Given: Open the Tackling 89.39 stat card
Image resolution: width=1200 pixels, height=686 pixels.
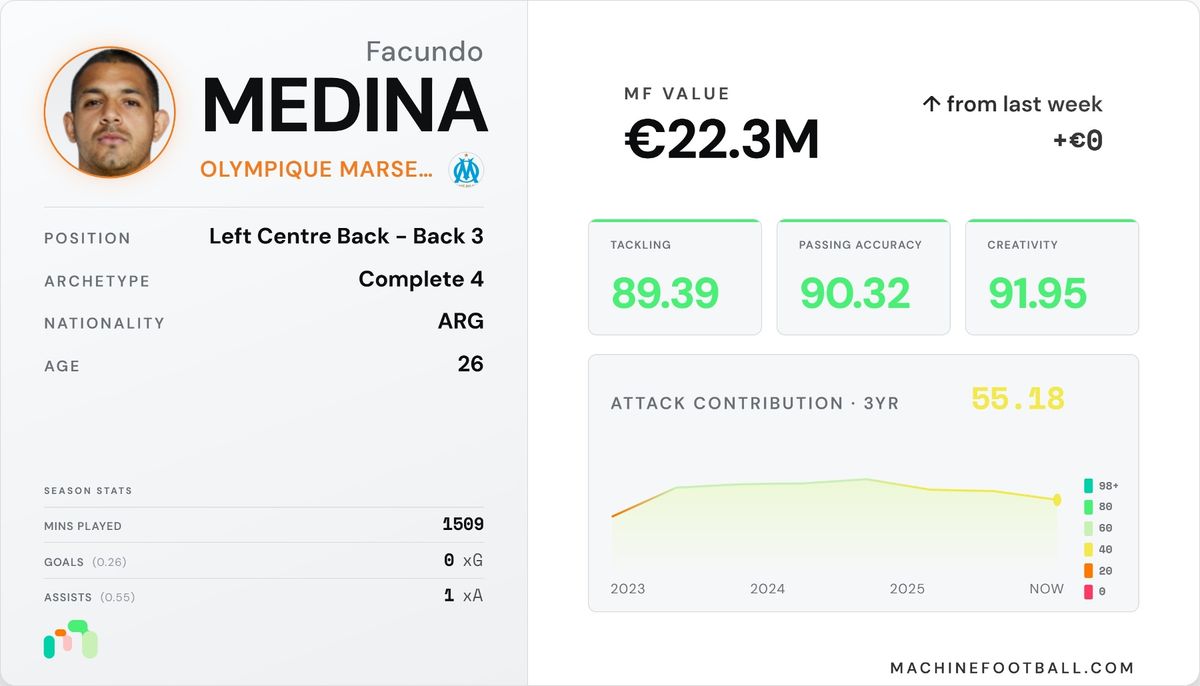Looking at the screenshot, I should 675,277.
